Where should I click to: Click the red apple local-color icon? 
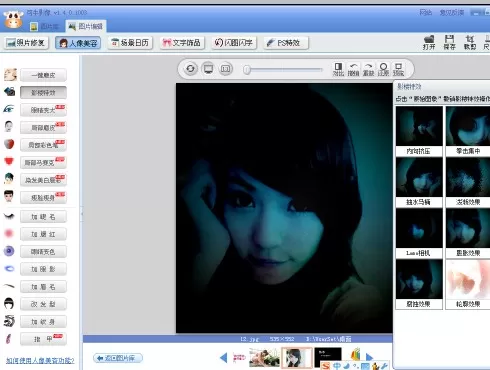tap(9, 144)
